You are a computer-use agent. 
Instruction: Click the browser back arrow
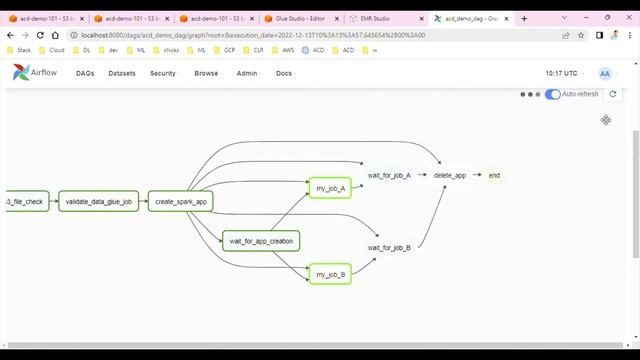pyautogui.click(x=11, y=36)
